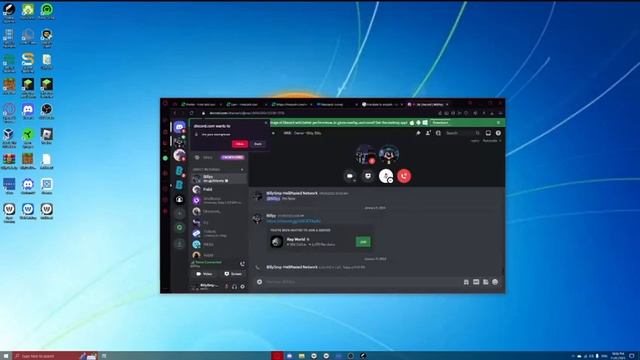Image resolution: width=640 pixels, height=360 pixels.
Task: Select the VirtualBox desktop icon
Action: [x=9, y=136]
